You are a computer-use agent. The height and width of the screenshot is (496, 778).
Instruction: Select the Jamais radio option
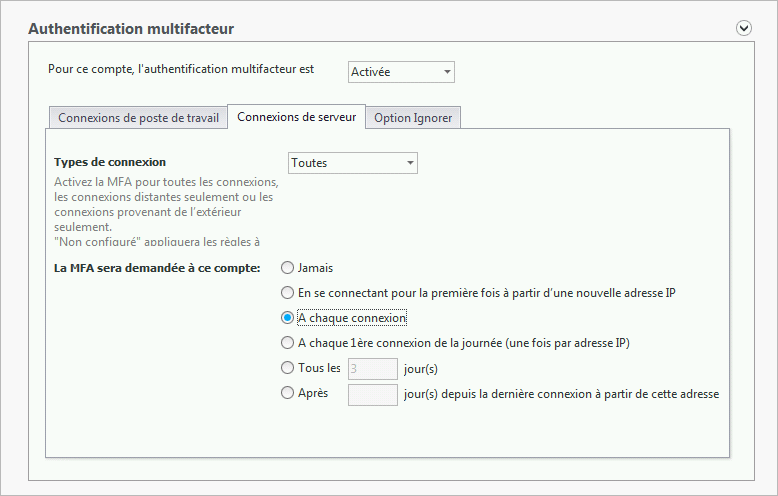287,268
